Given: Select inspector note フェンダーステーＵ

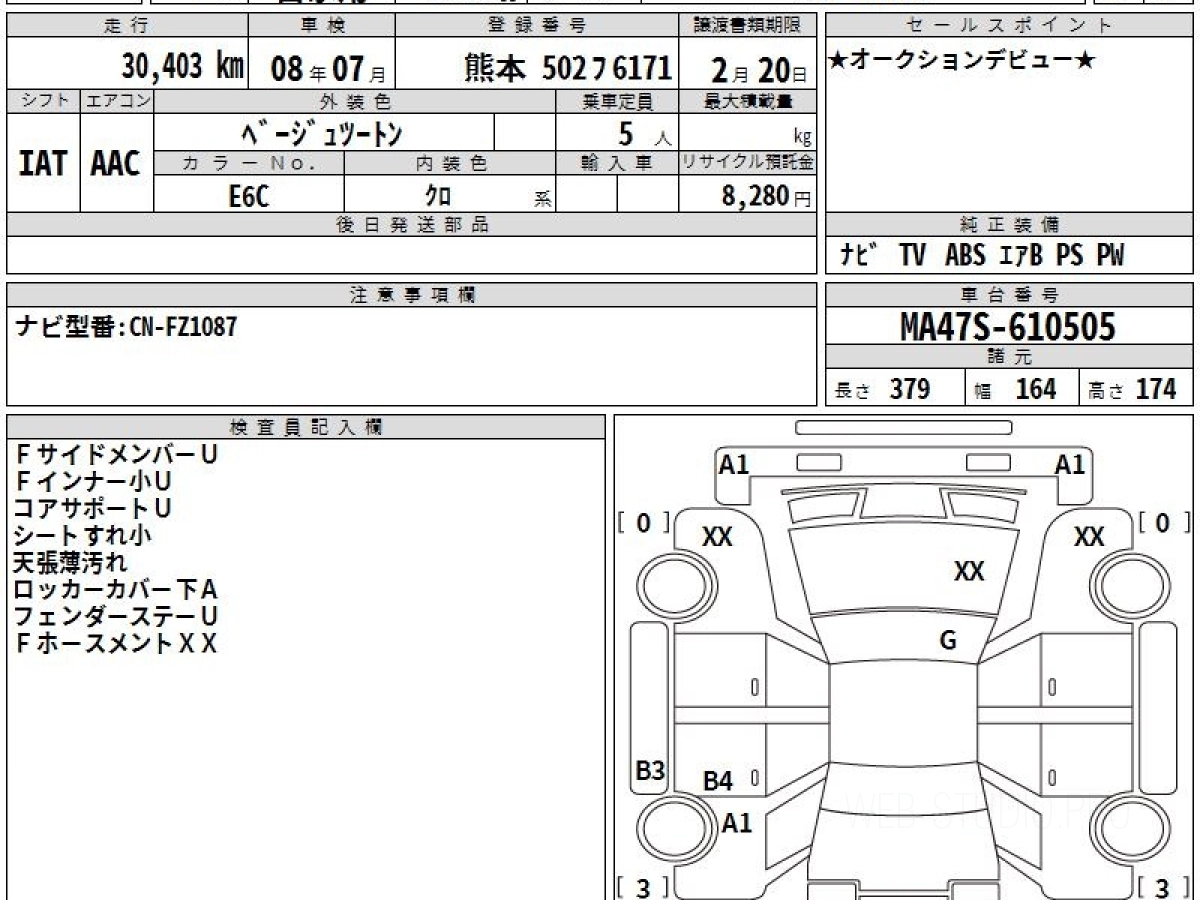Looking at the screenshot, I should [x=117, y=616].
